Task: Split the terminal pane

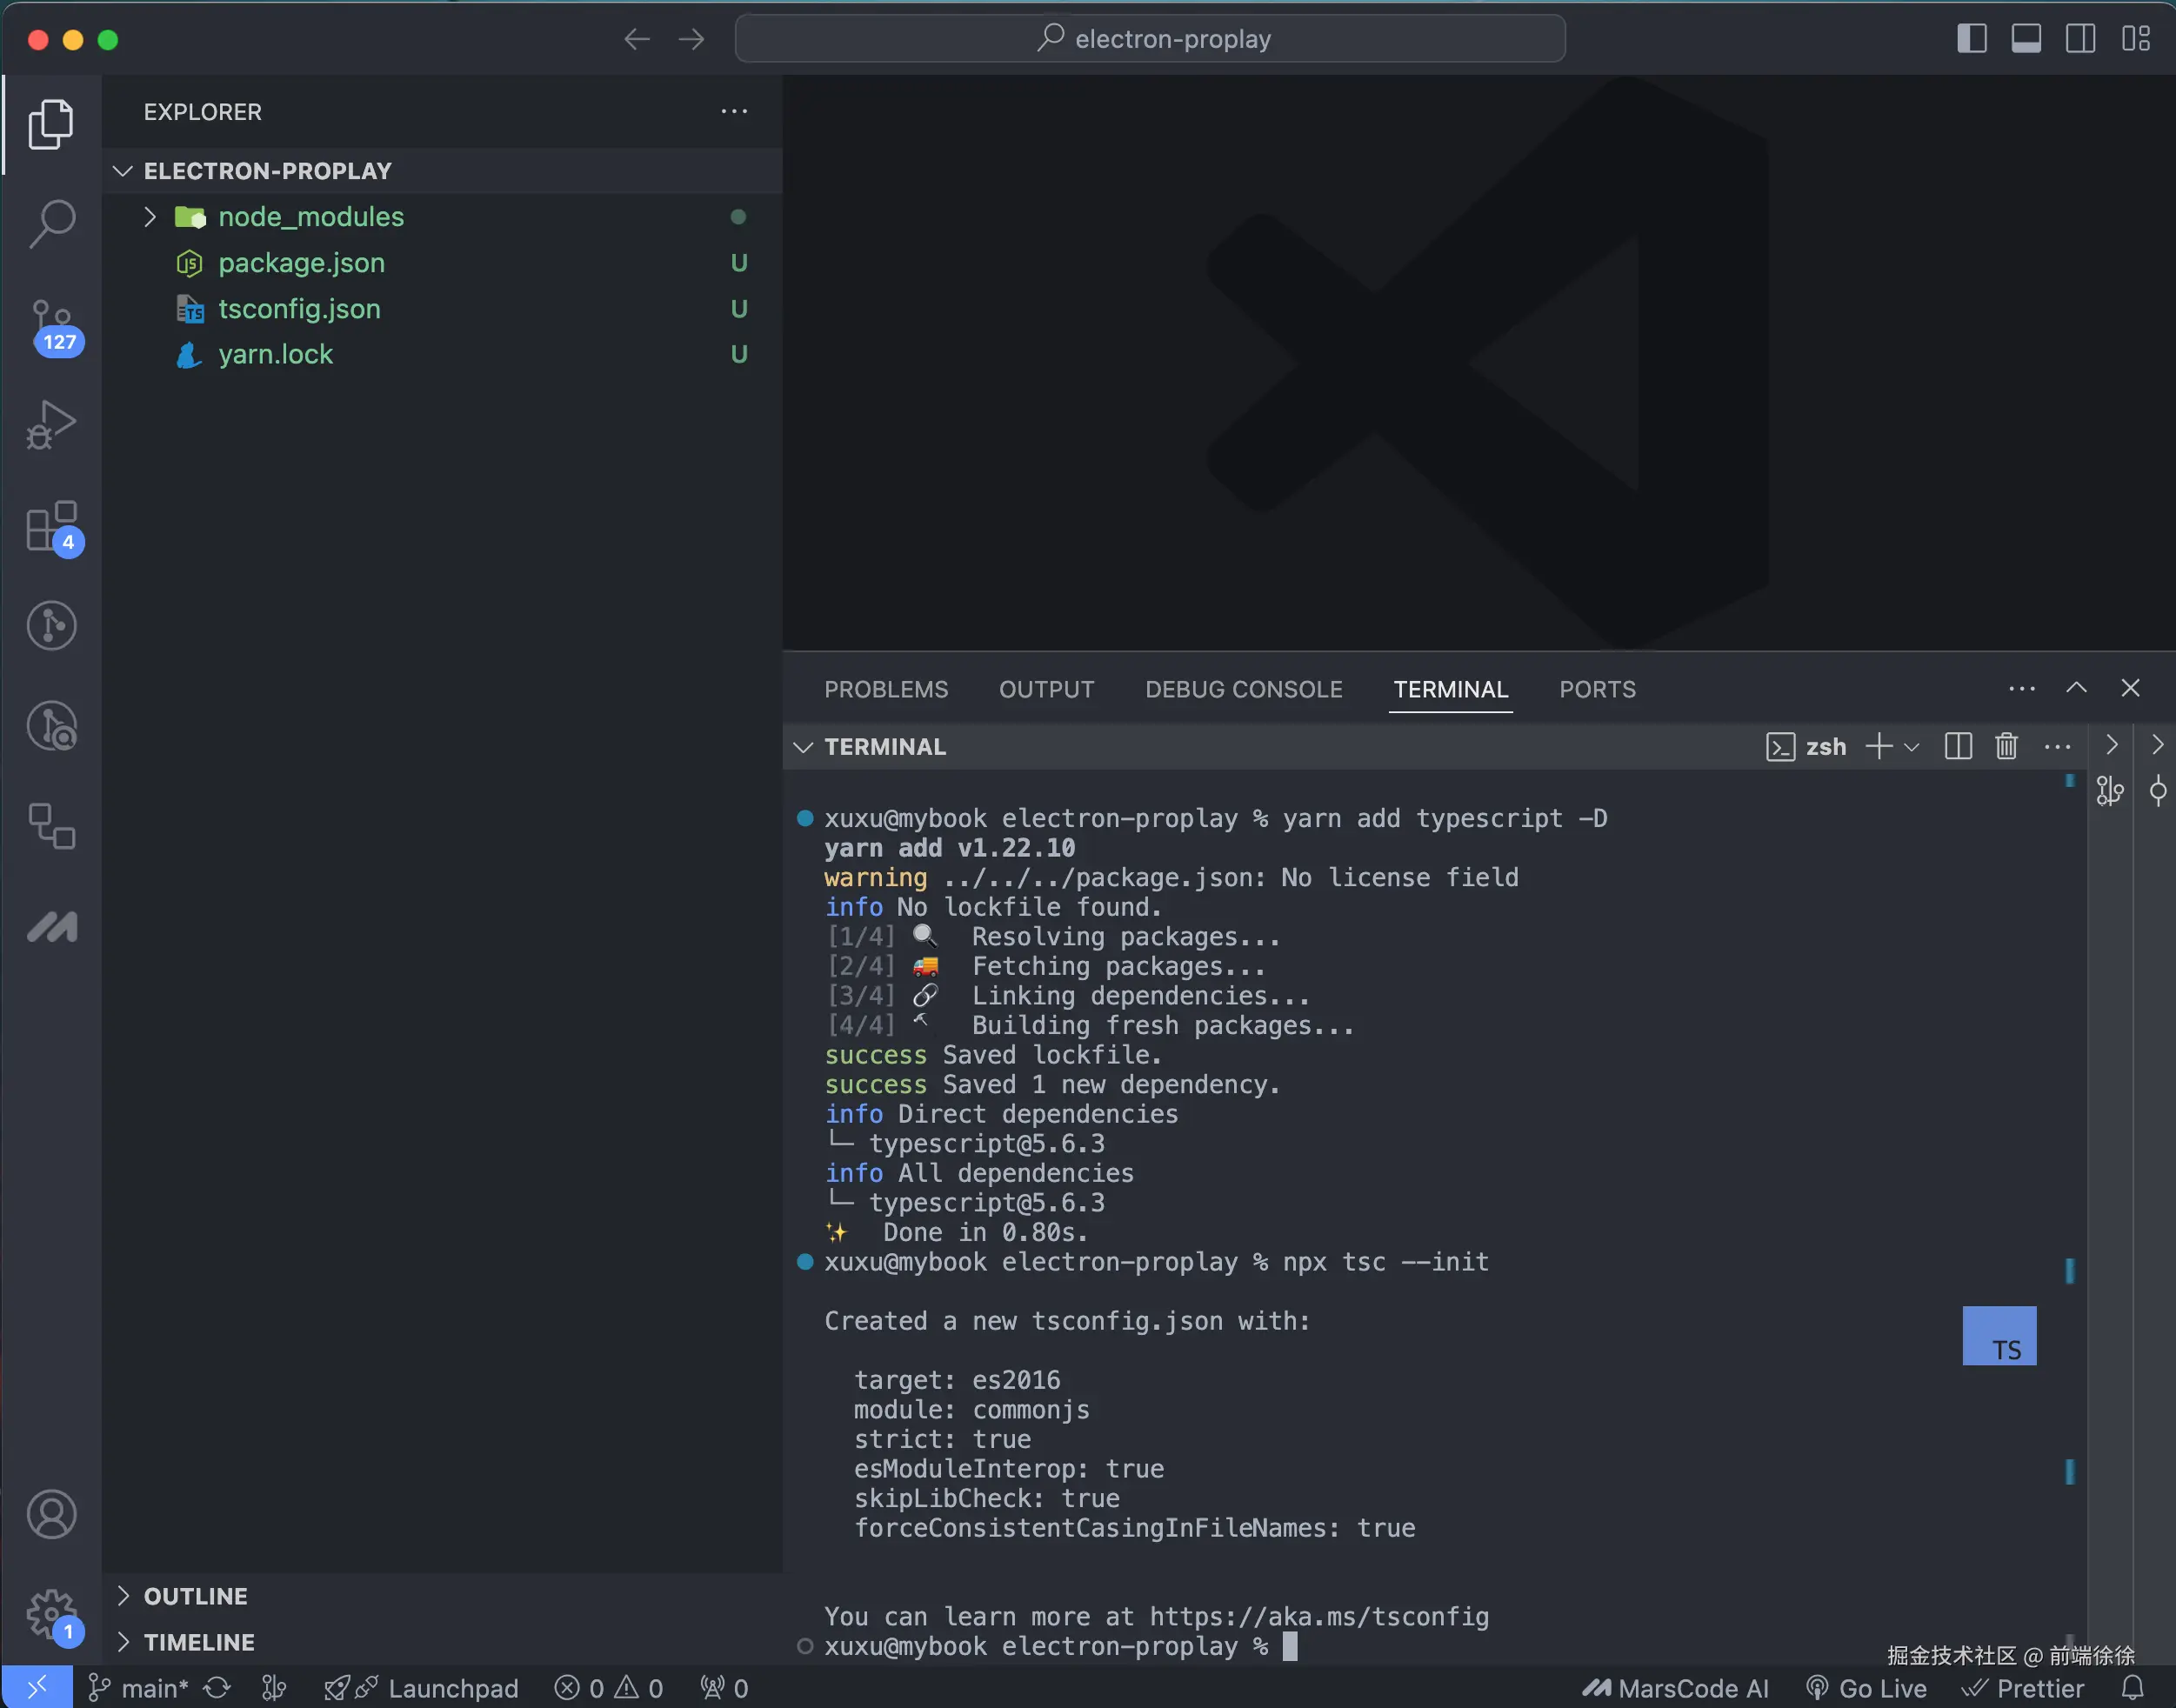Action: tap(1958, 746)
